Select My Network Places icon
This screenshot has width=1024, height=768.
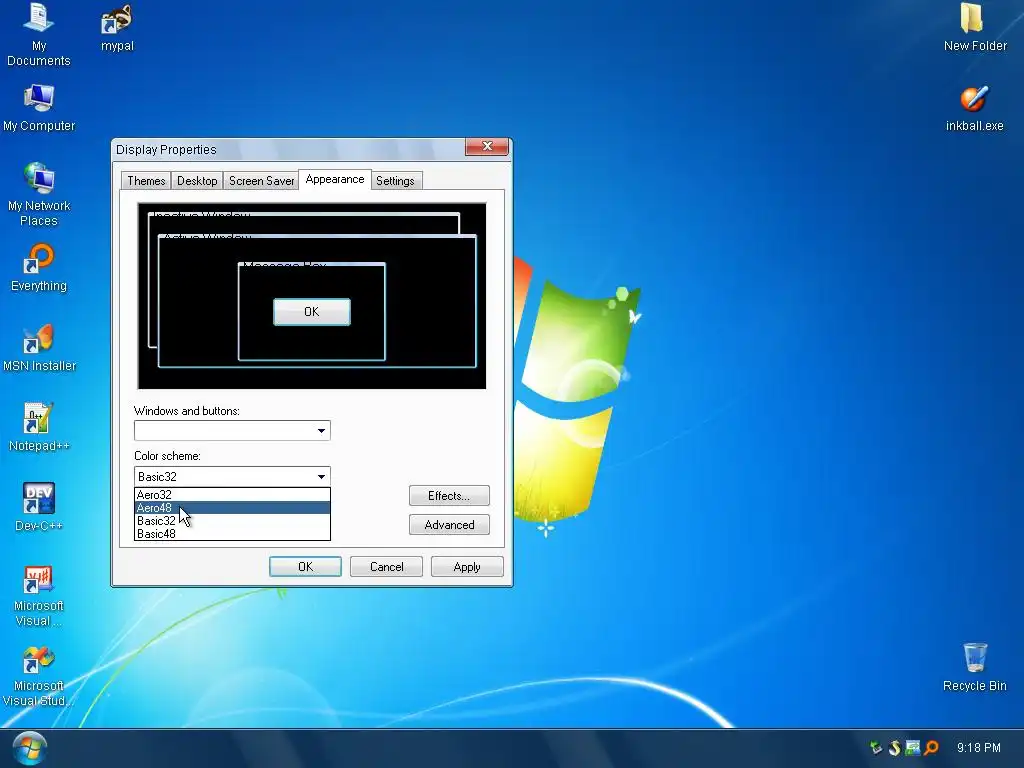pyautogui.click(x=39, y=195)
